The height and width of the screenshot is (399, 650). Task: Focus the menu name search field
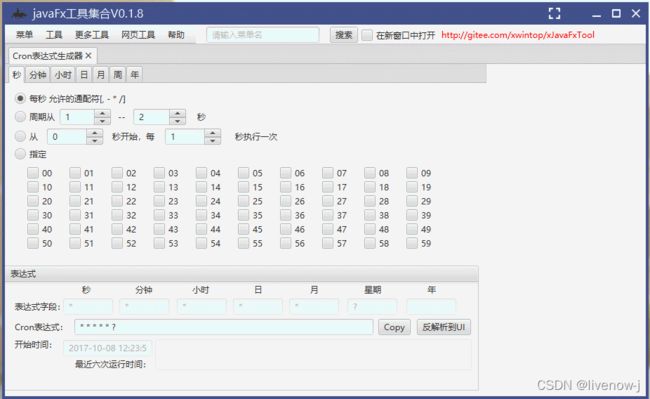click(263, 35)
